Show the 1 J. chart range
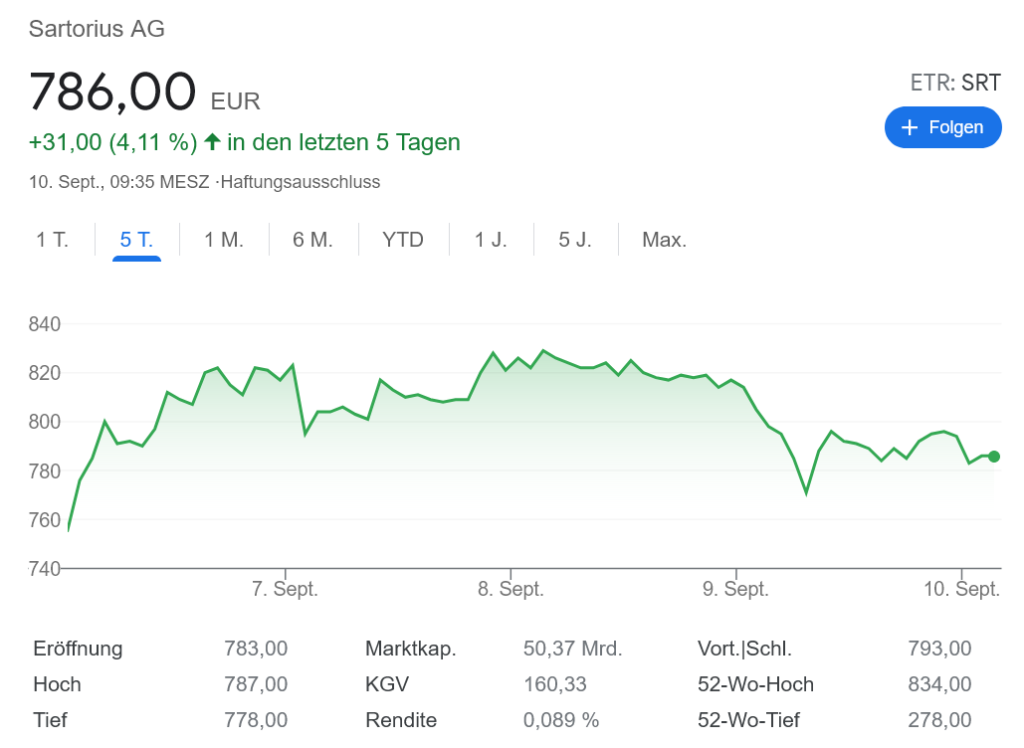Viewport: 1024px width, 748px height. (x=490, y=240)
